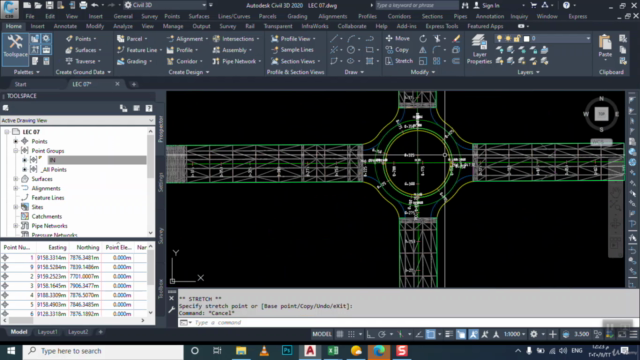Open Photoshop from the taskbar

coord(287,351)
